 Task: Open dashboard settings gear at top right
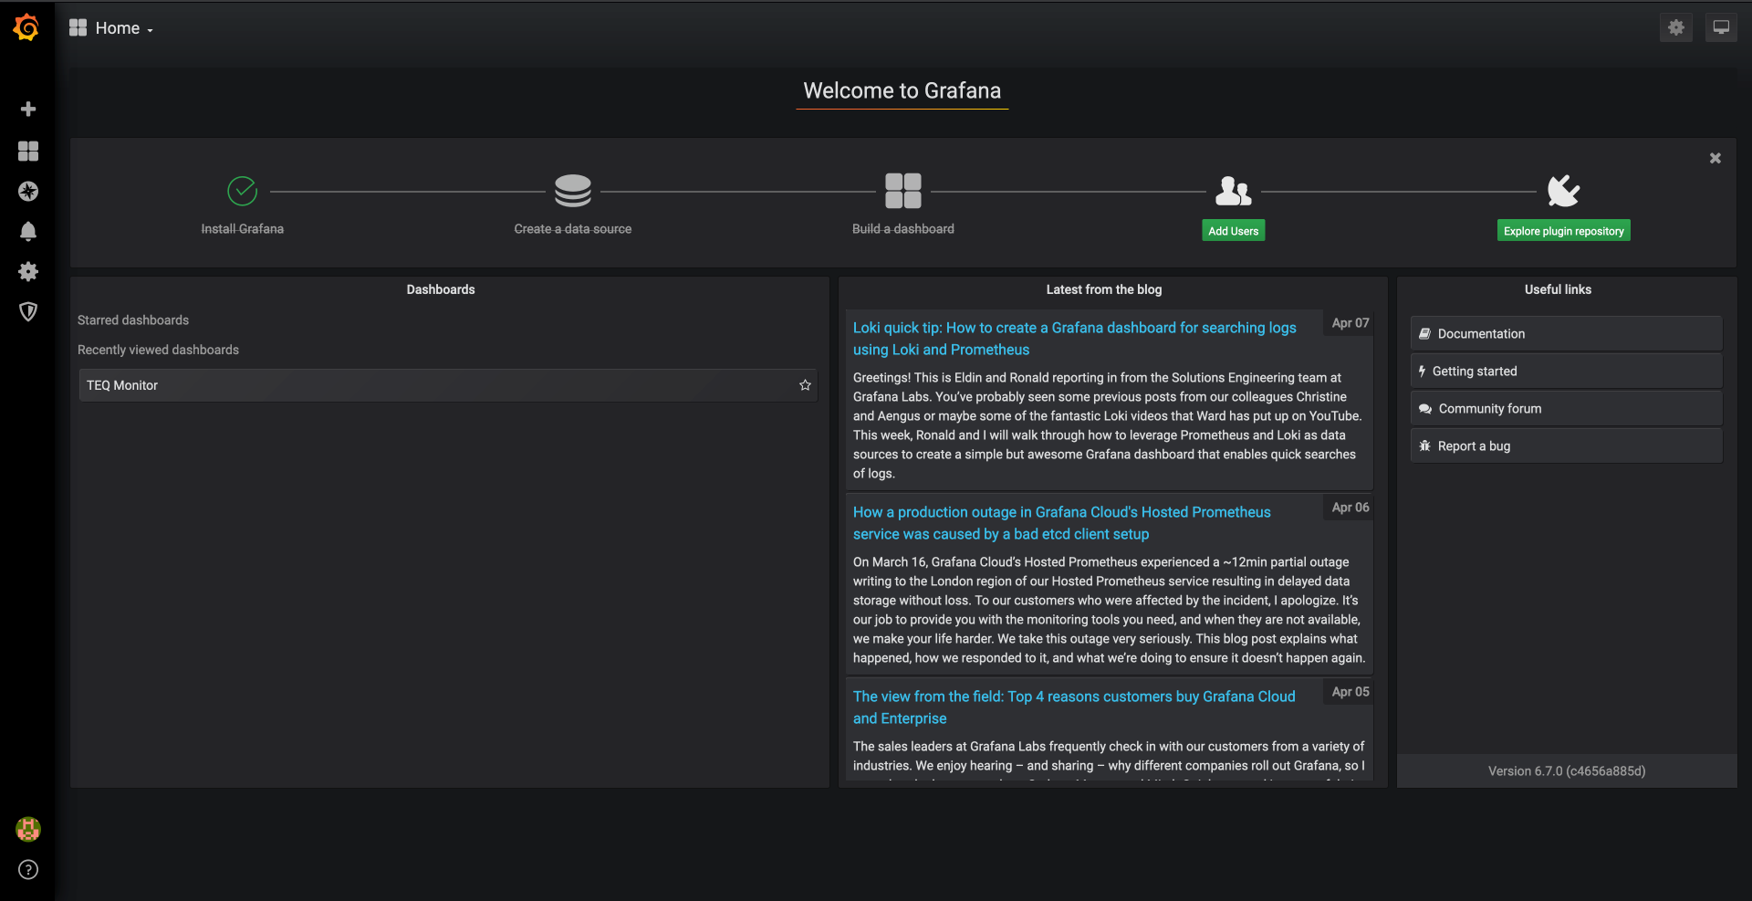(1676, 28)
